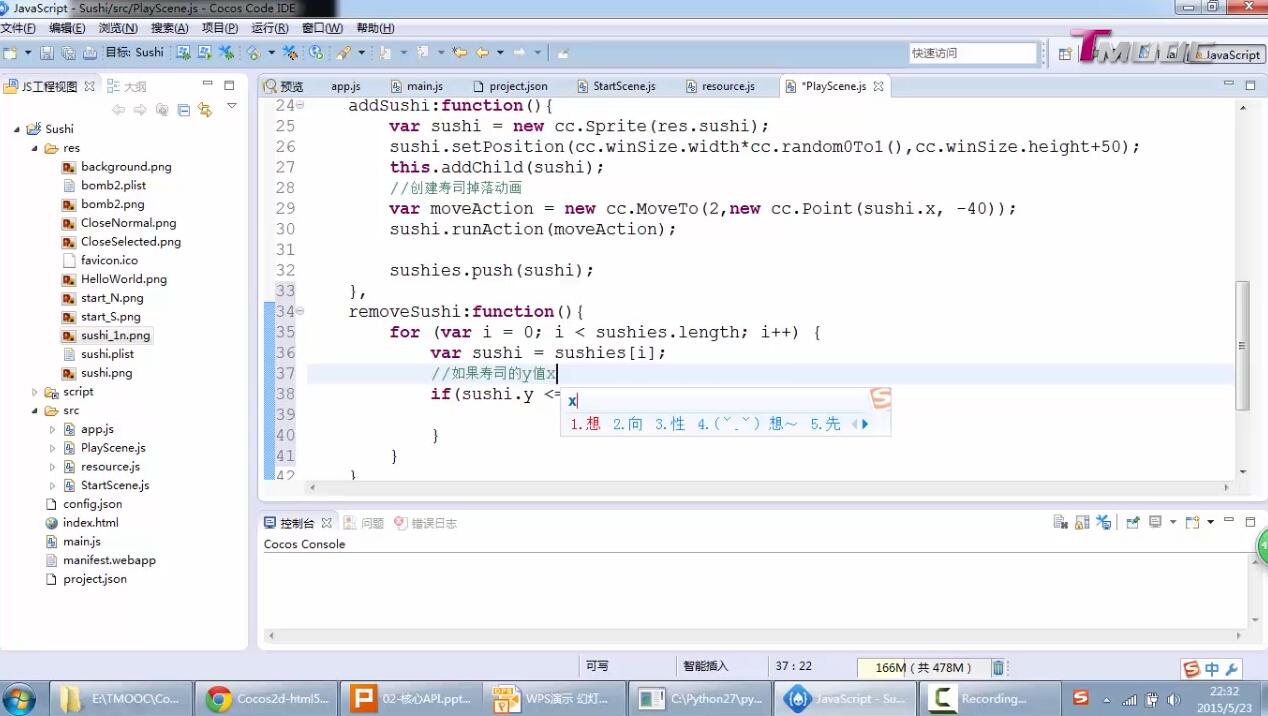The height and width of the screenshot is (716, 1268).
Task: Click Collapse All icon in project view
Action: pos(183,110)
